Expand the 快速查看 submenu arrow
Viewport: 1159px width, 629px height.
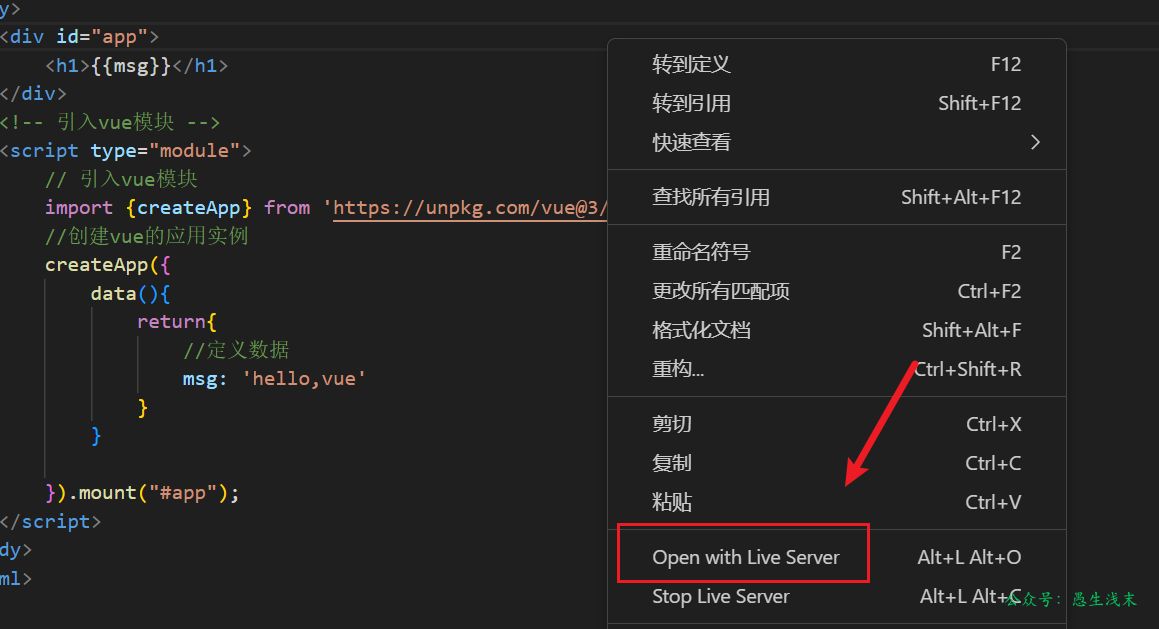point(1035,142)
